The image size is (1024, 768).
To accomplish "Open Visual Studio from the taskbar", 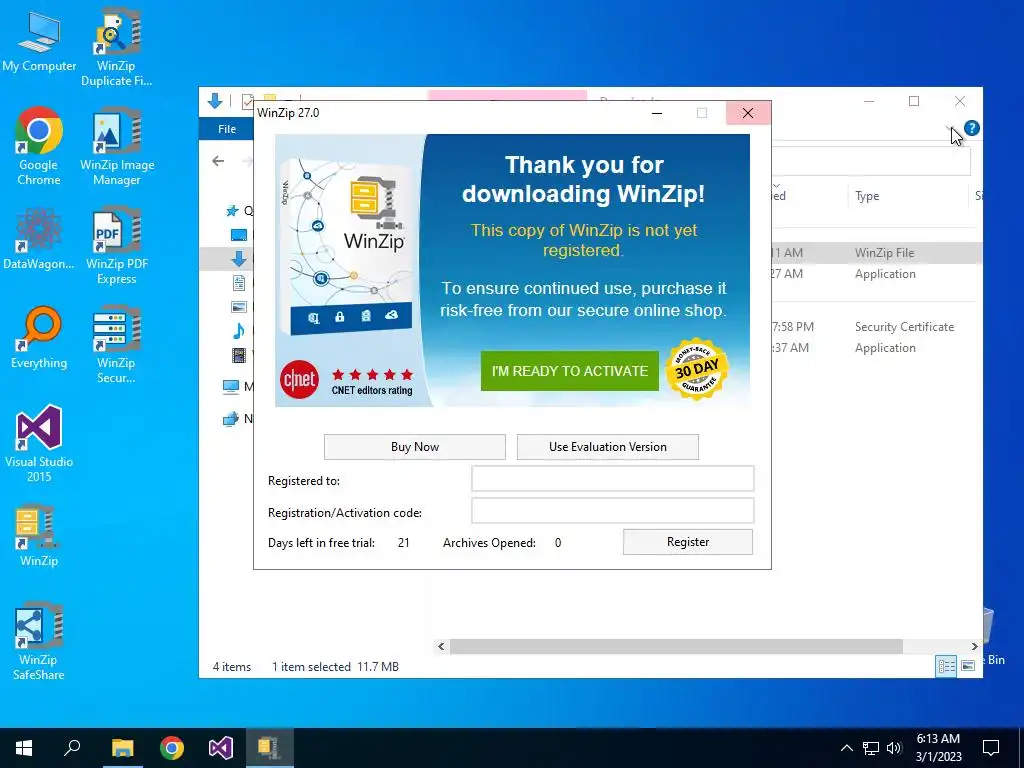I will click(221, 748).
